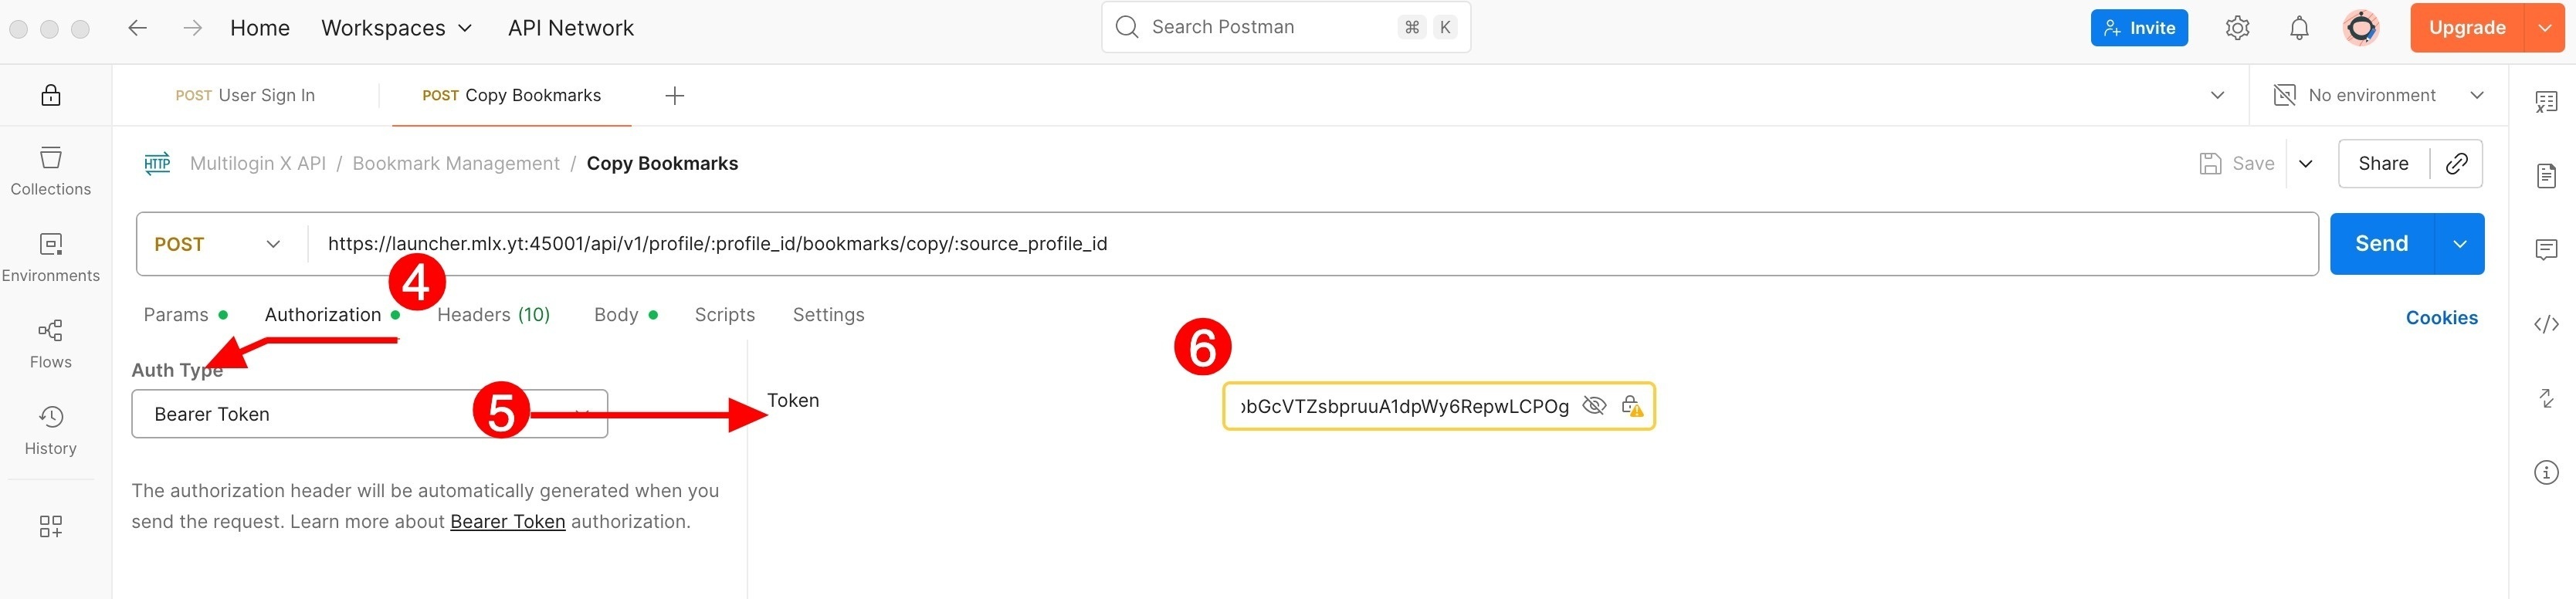Open the notifications bell
This screenshot has height=599, width=2576.
coord(2299,28)
